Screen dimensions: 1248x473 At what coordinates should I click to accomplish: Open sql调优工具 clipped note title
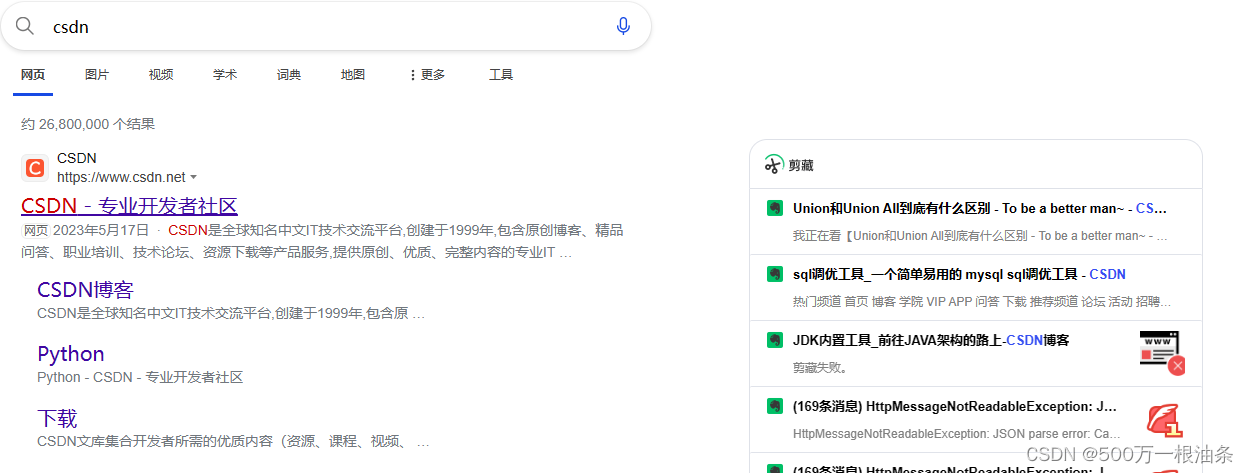tap(959, 274)
